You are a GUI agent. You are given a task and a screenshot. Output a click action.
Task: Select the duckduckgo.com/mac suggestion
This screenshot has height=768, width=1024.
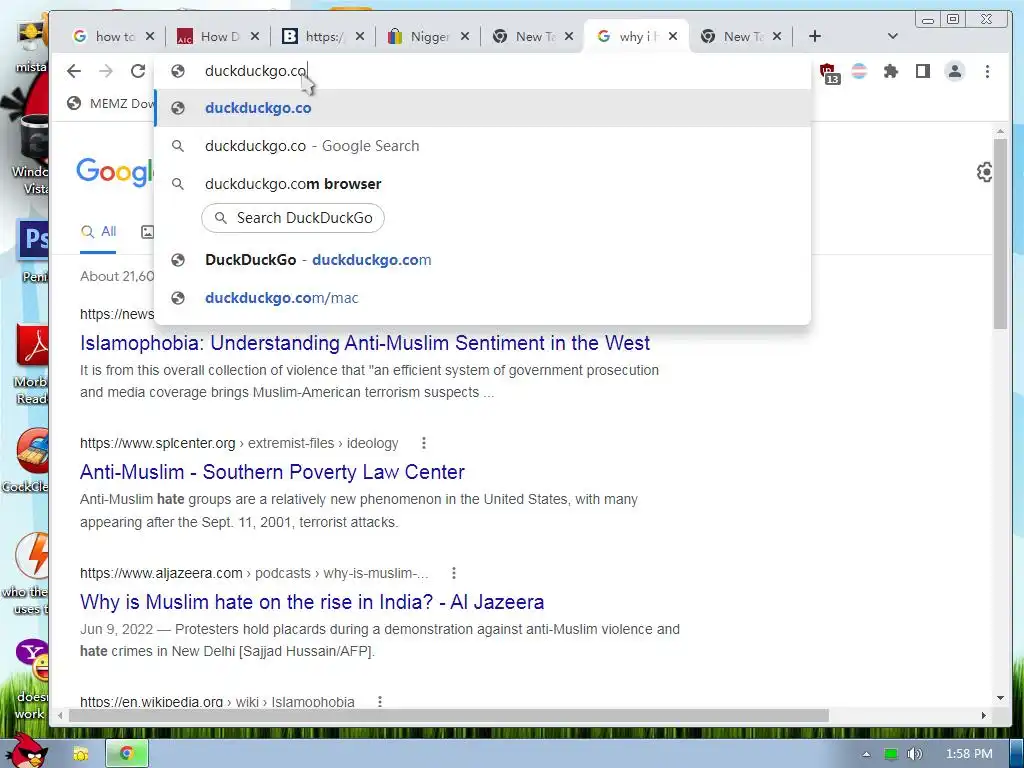[483, 298]
